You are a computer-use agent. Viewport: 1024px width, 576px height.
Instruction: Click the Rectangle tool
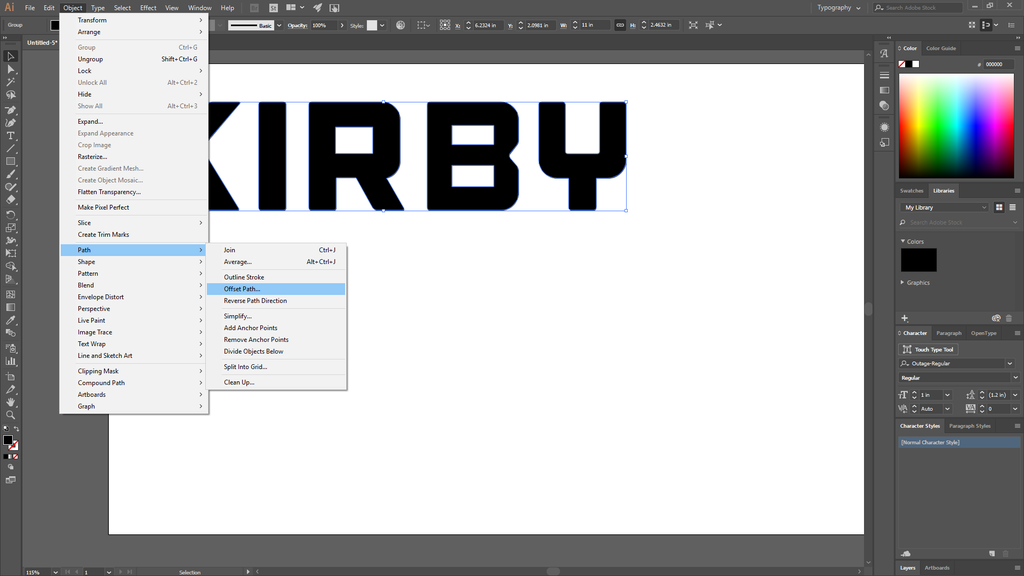coord(11,161)
